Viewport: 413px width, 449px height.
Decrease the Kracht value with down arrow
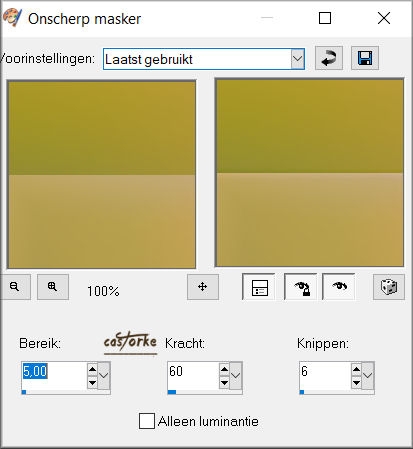[224, 382]
